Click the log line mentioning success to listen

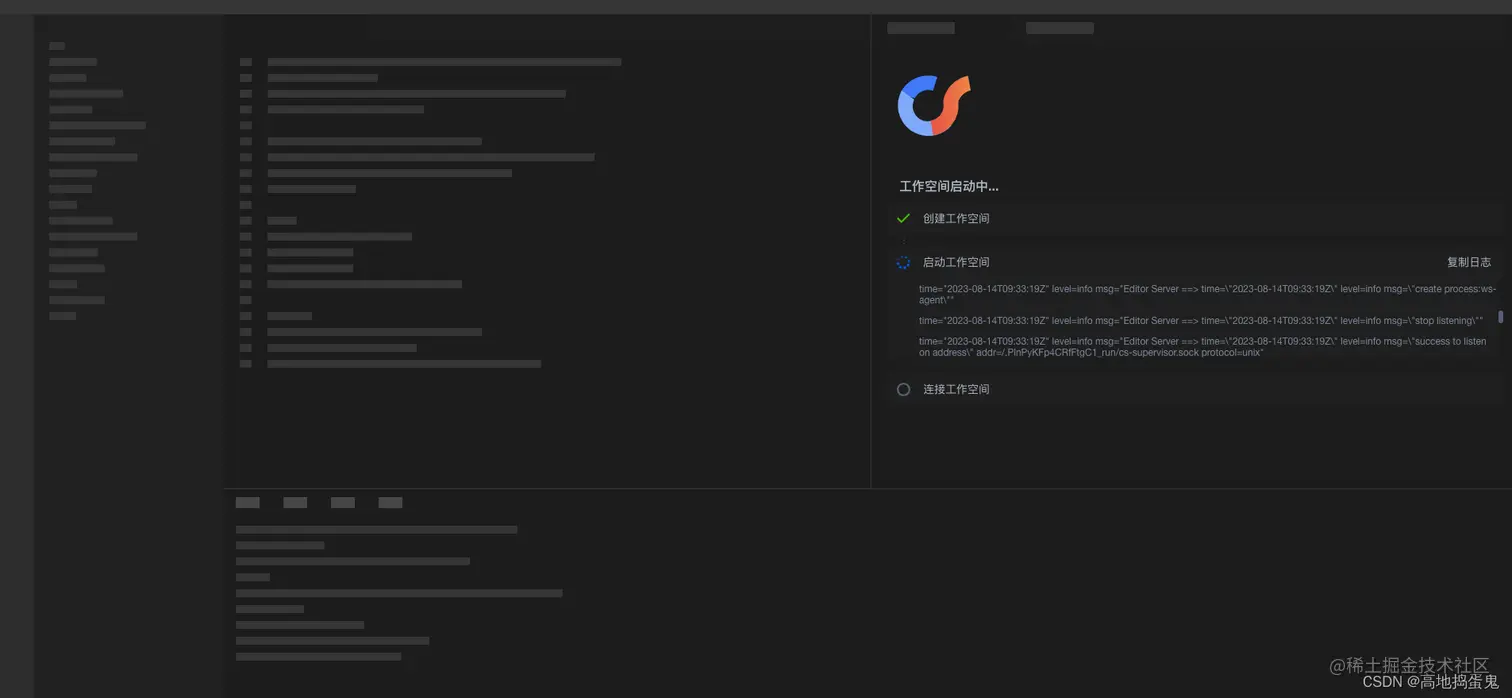[x=1203, y=347]
